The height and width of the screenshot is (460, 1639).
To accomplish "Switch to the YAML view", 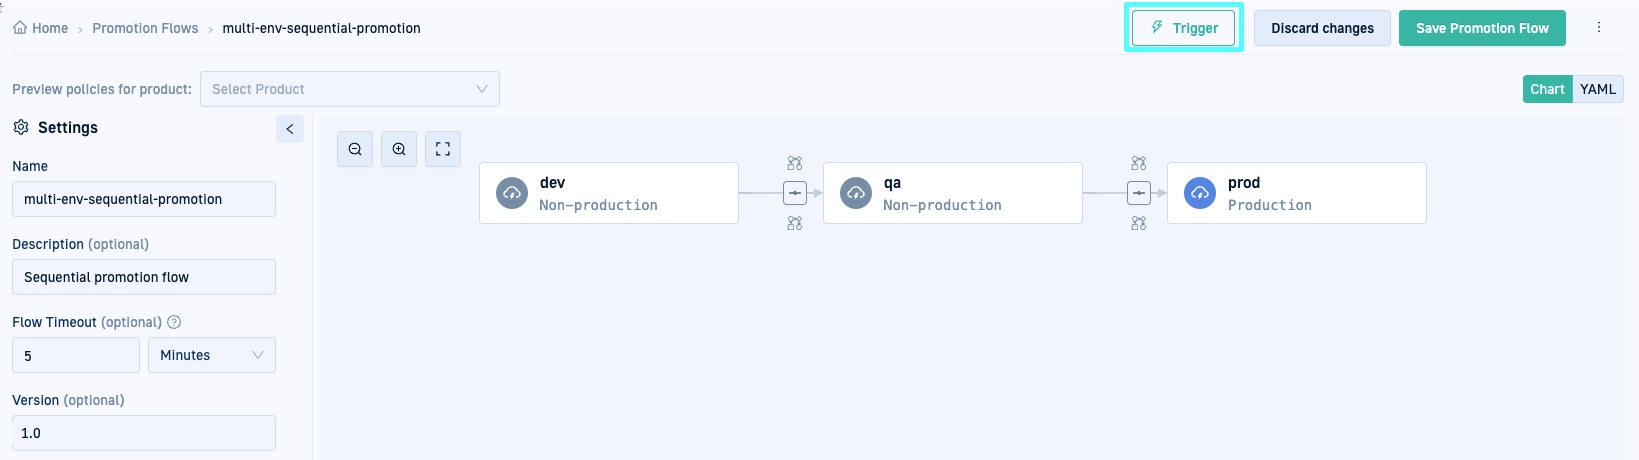I will click(x=1598, y=89).
